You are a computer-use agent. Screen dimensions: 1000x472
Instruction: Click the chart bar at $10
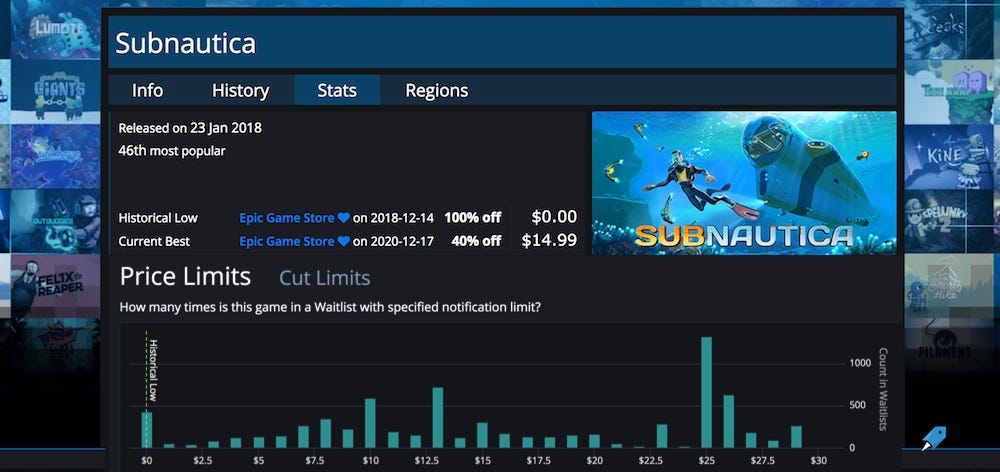tap(370, 423)
